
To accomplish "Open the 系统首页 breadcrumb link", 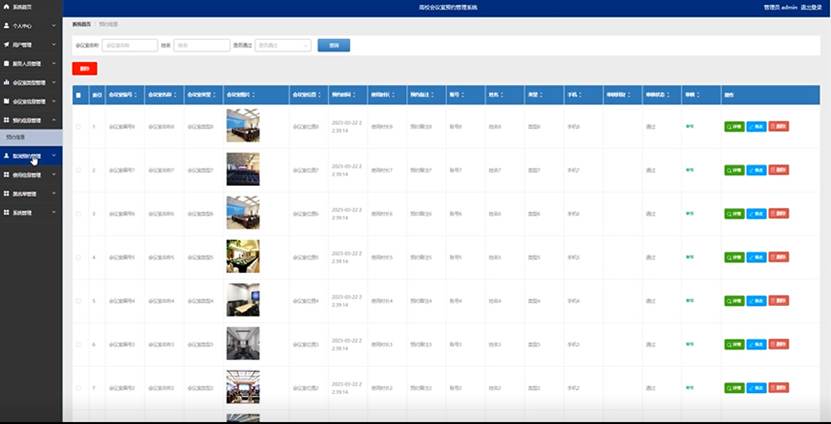I will coord(82,24).
